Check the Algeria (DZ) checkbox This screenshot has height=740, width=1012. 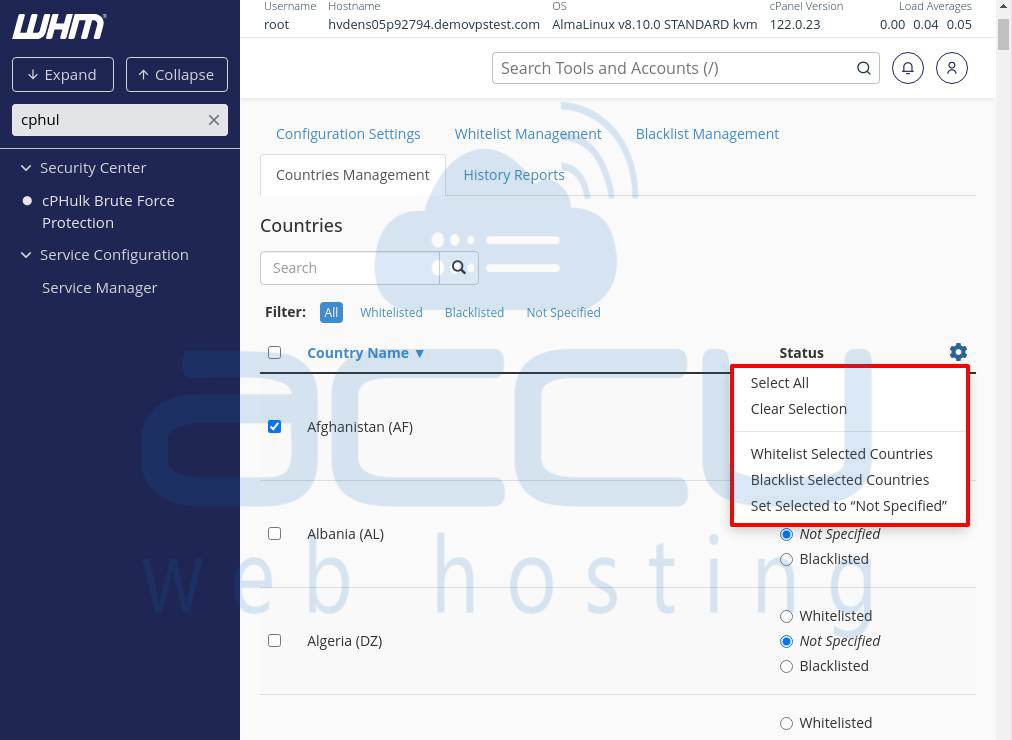point(274,641)
